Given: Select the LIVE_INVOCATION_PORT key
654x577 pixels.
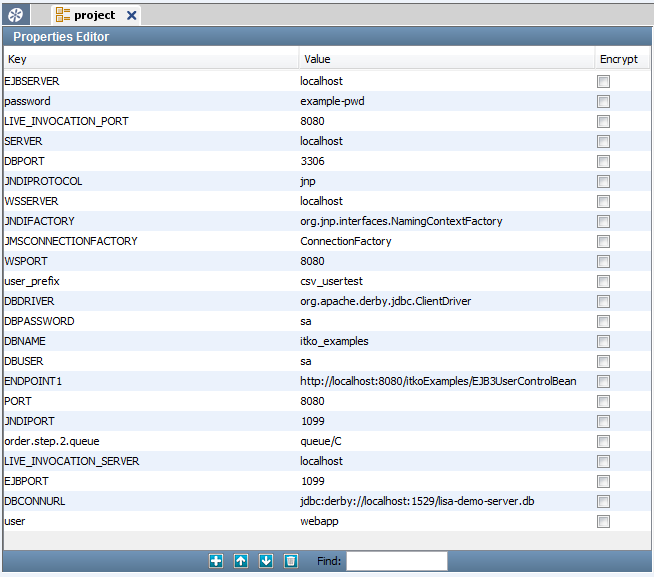Looking at the screenshot, I should click(151, 121).
